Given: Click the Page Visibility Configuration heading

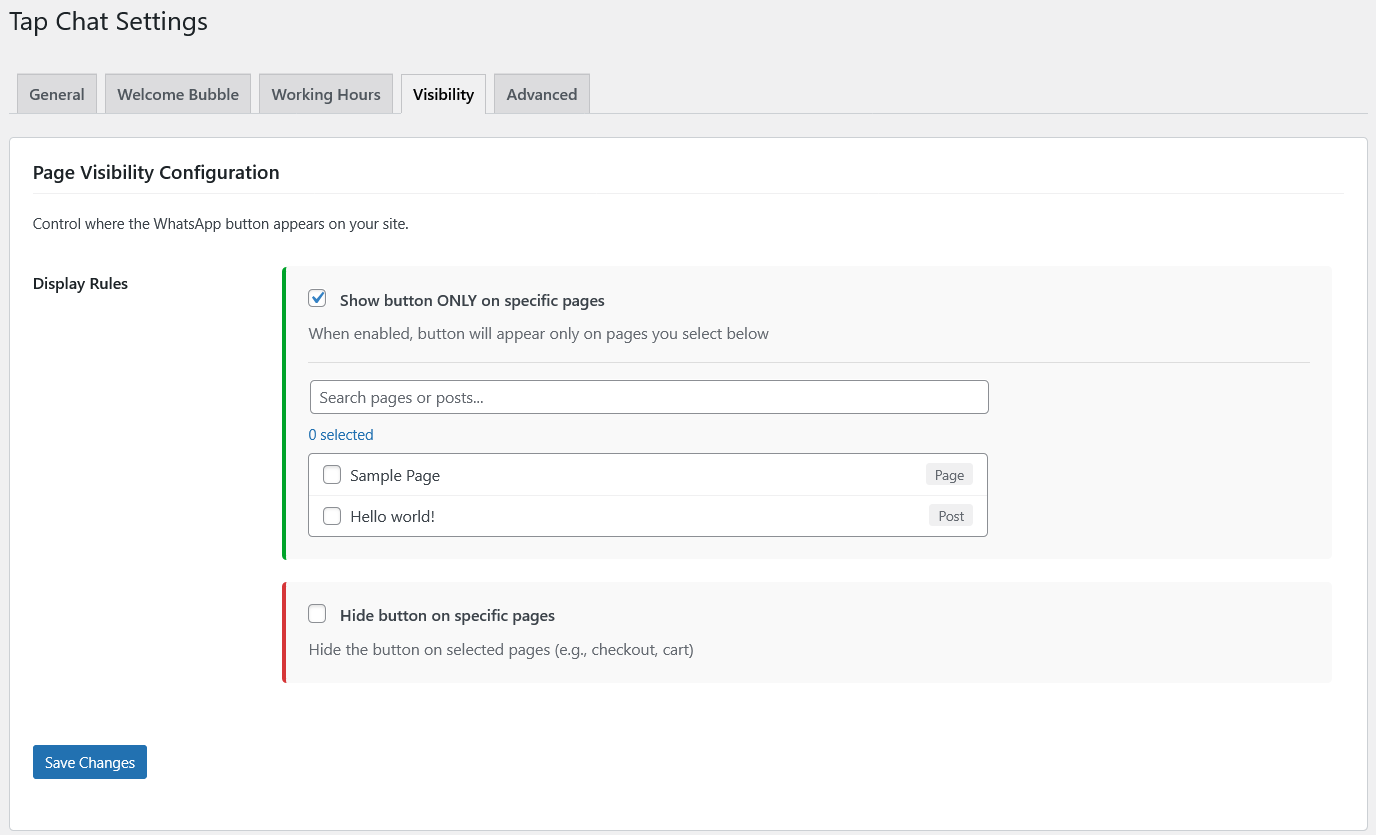Looking at the screenshot, I should [156, 172].
